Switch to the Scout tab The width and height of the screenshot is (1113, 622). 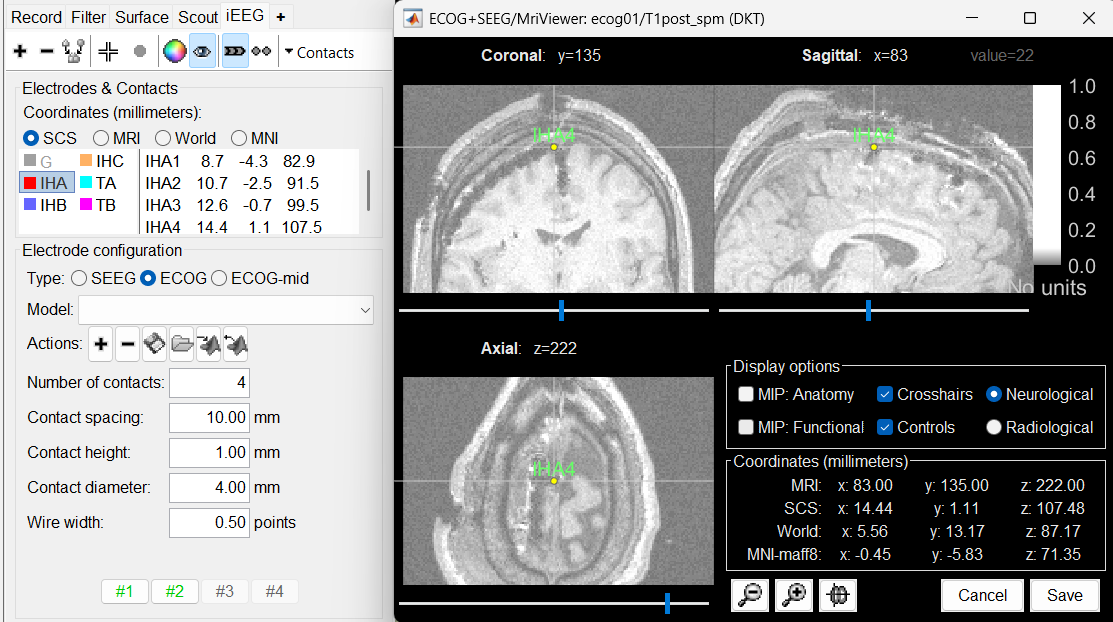coord(198,17)
